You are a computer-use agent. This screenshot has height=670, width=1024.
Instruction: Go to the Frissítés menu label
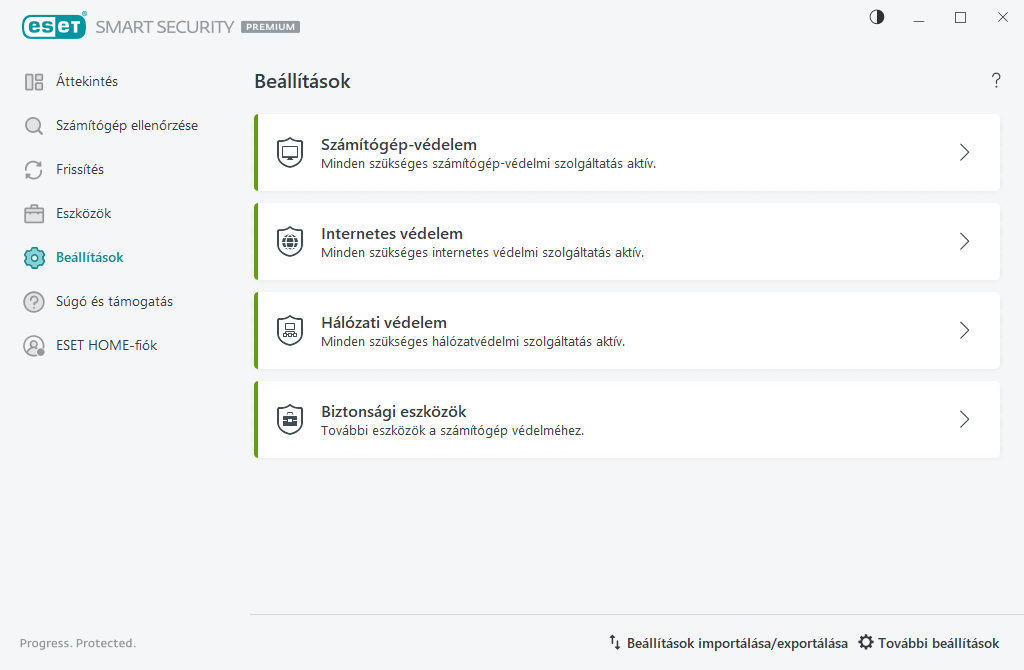(80, 170)
